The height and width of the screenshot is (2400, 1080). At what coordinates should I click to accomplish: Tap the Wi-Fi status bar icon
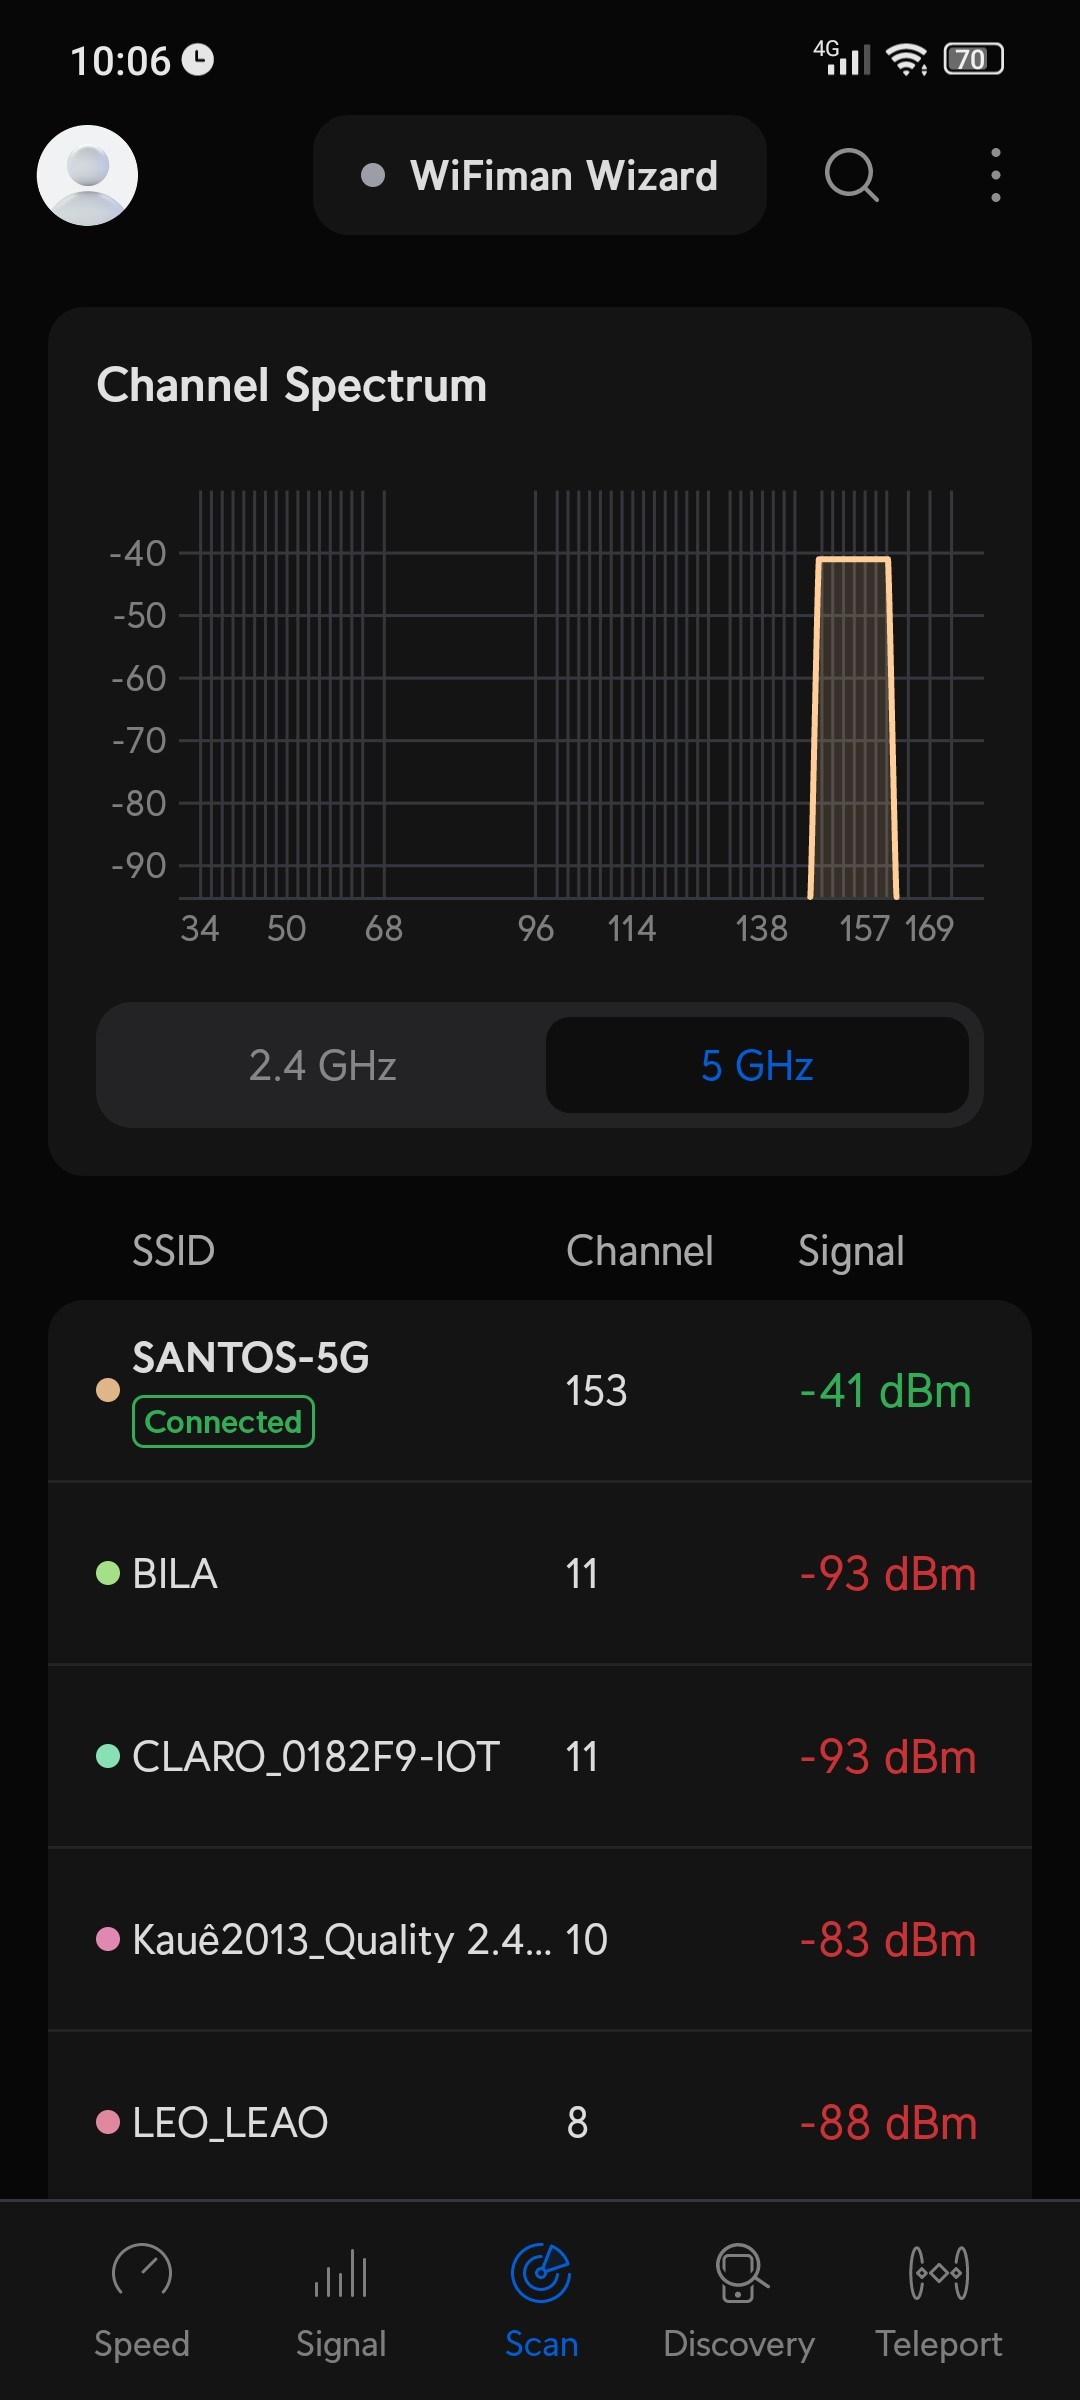click(907, 60)
